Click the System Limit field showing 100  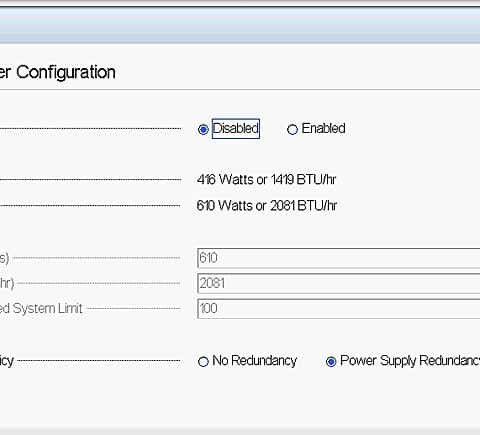pos(339,309)
